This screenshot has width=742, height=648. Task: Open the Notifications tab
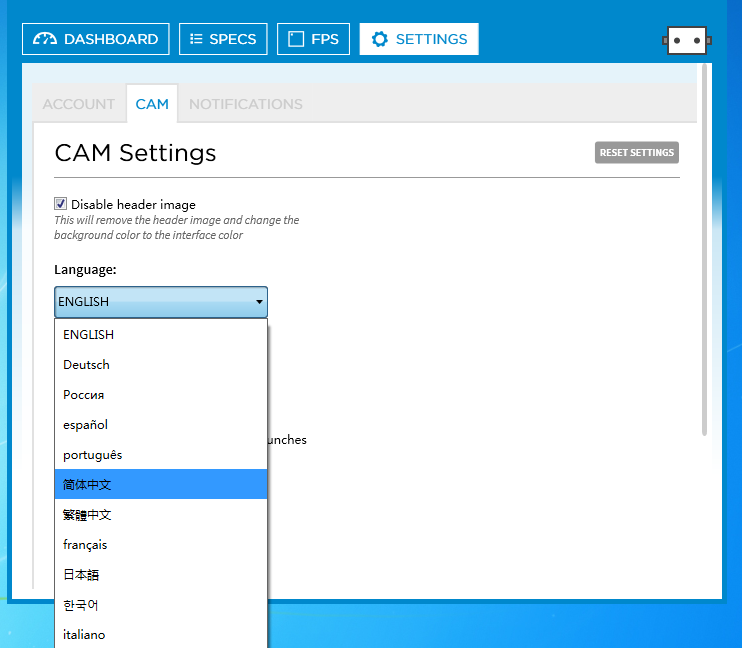(x=245, y=104)
